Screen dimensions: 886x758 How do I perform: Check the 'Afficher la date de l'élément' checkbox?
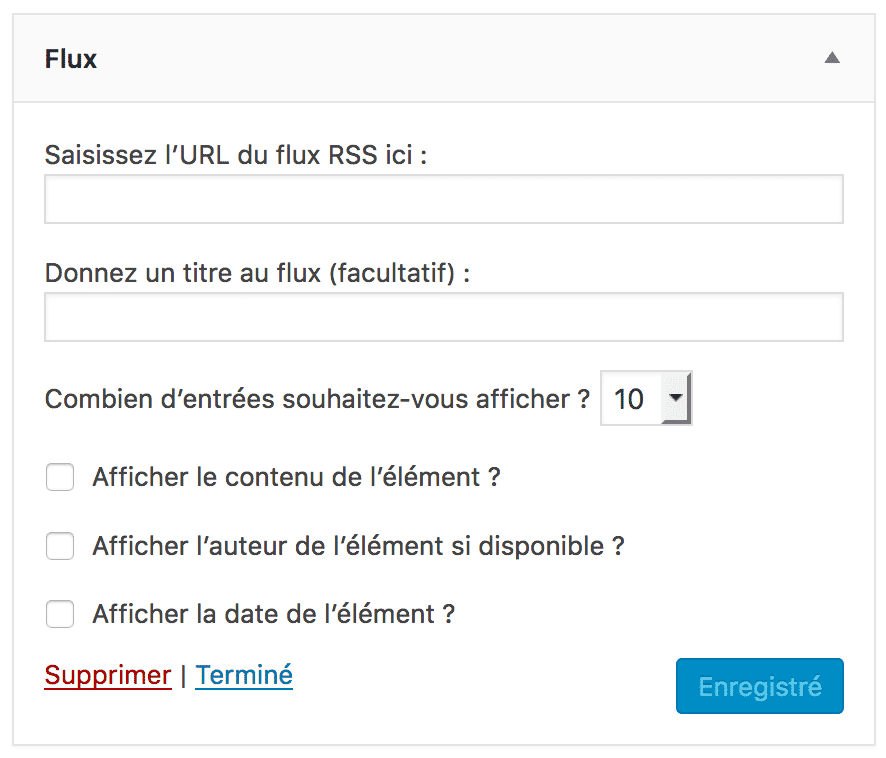(61, 614)
